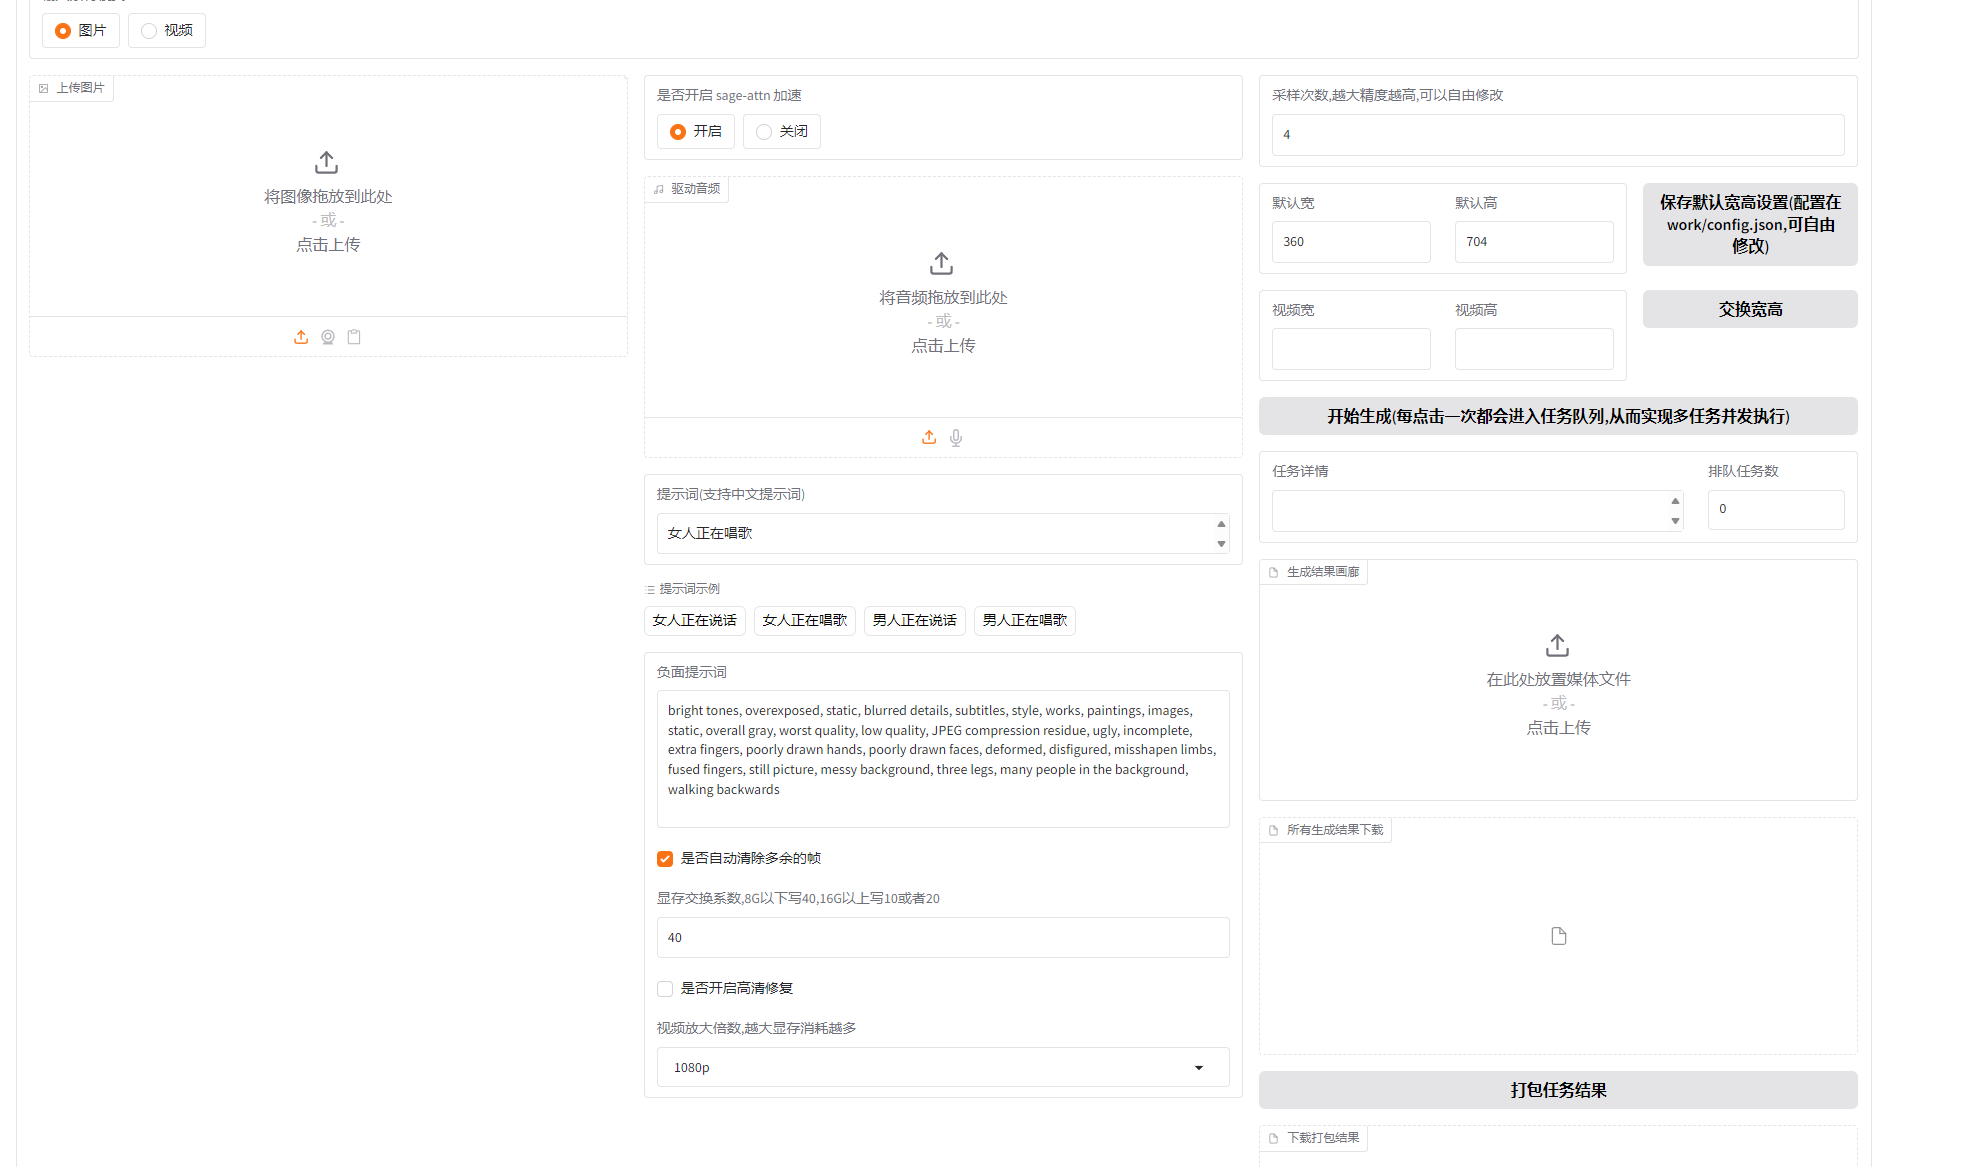Click the 默认宽 input field showing 360
This screenshot has width=1979, height=1167.
coord(1350,242)
